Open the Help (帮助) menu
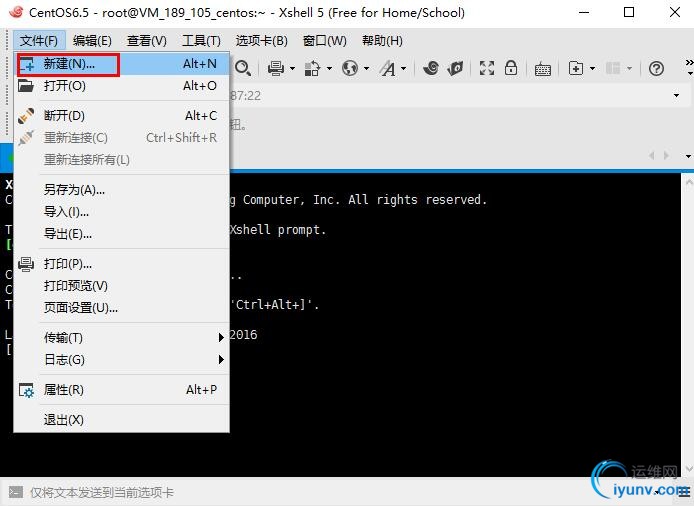This screenshot has width=694, height=506. pos(382,41)
